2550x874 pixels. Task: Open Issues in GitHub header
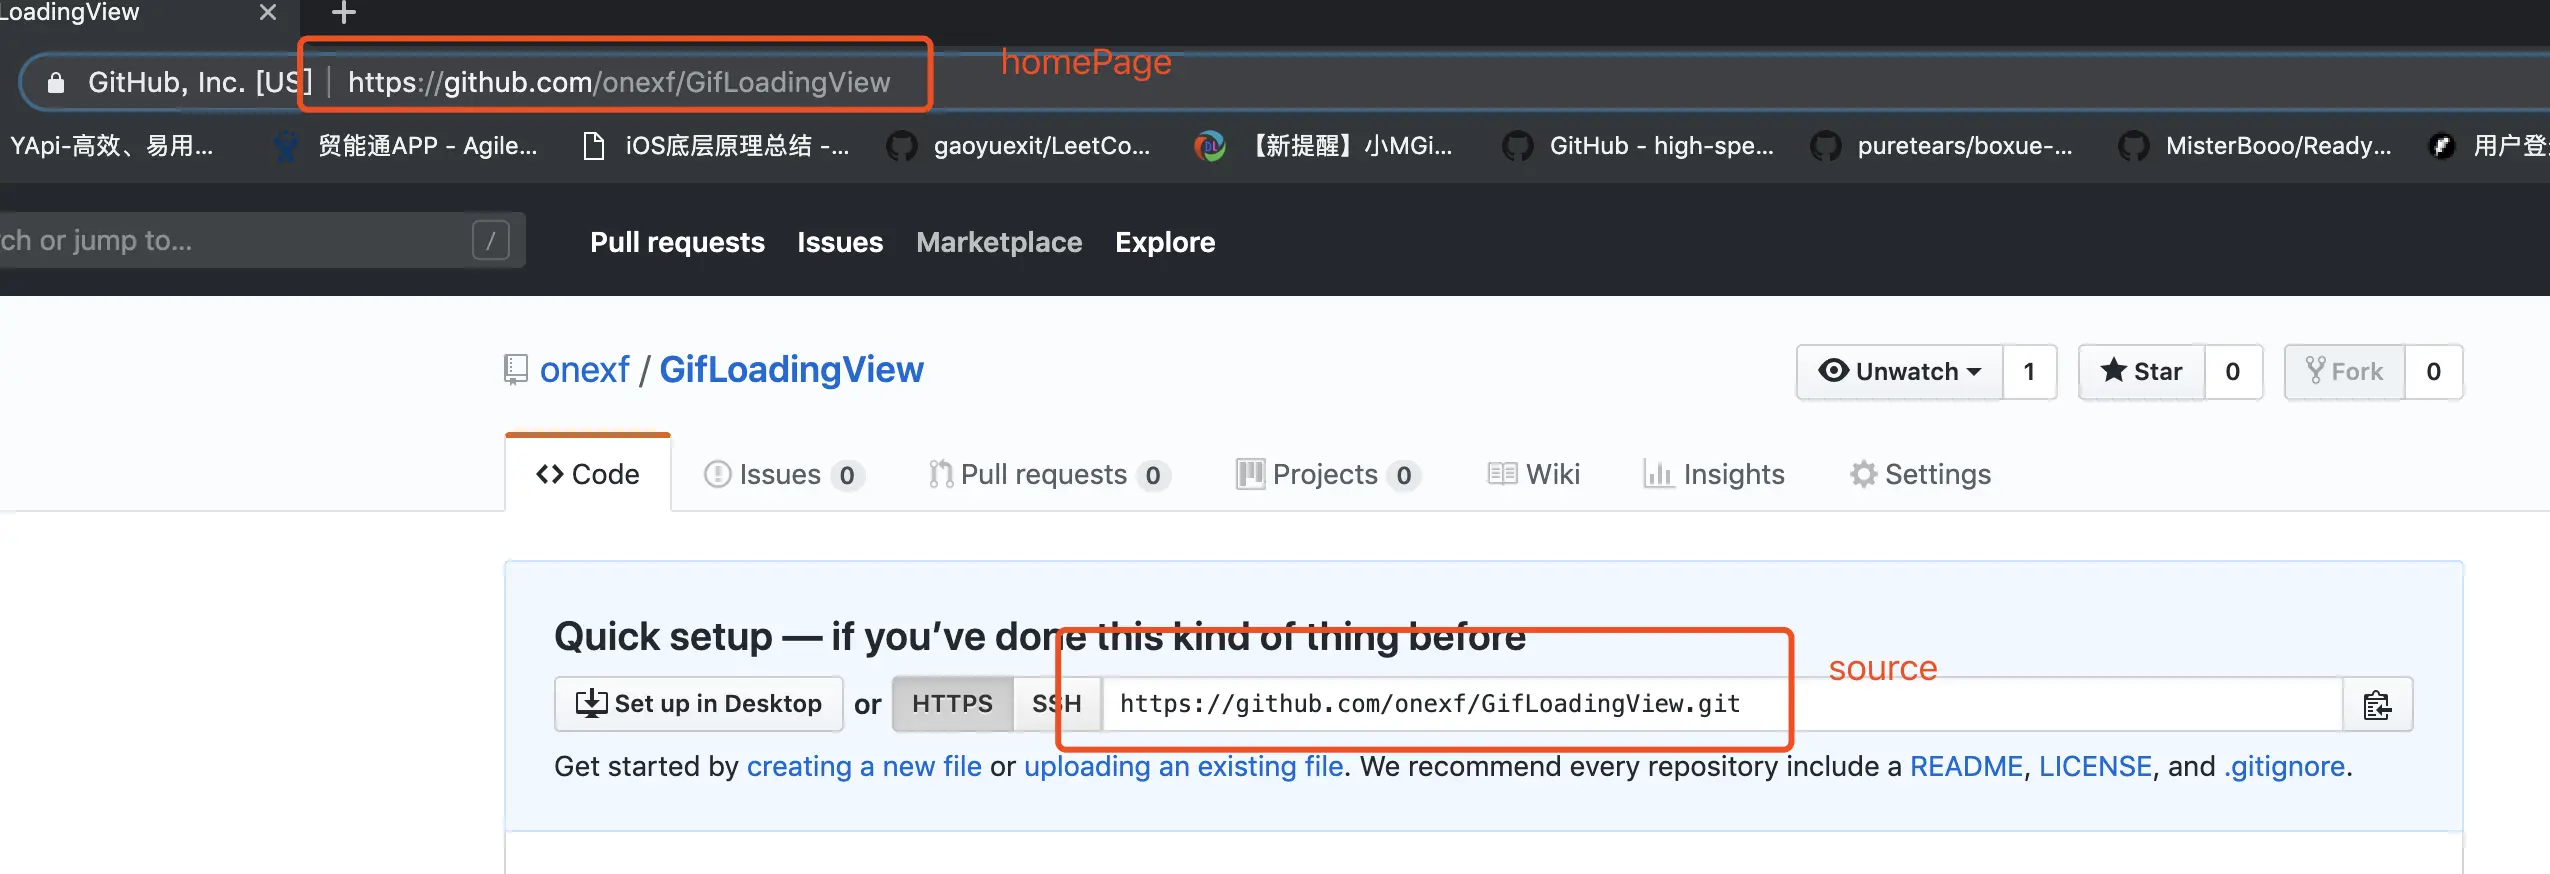coord(840,242)
